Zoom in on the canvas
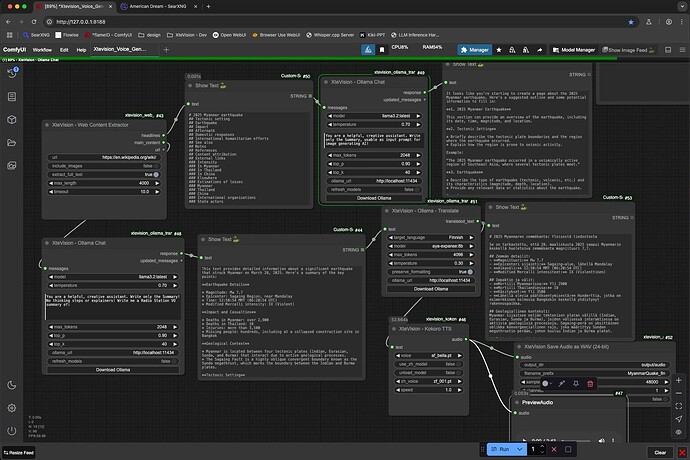690x460 pixels. point(679,380)
